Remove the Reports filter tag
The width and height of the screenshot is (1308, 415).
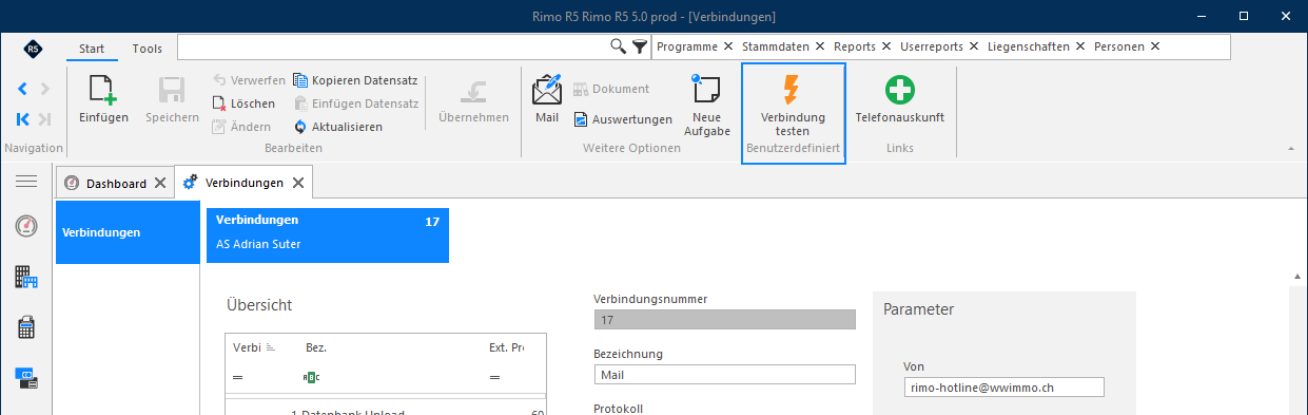pos(886,46)
